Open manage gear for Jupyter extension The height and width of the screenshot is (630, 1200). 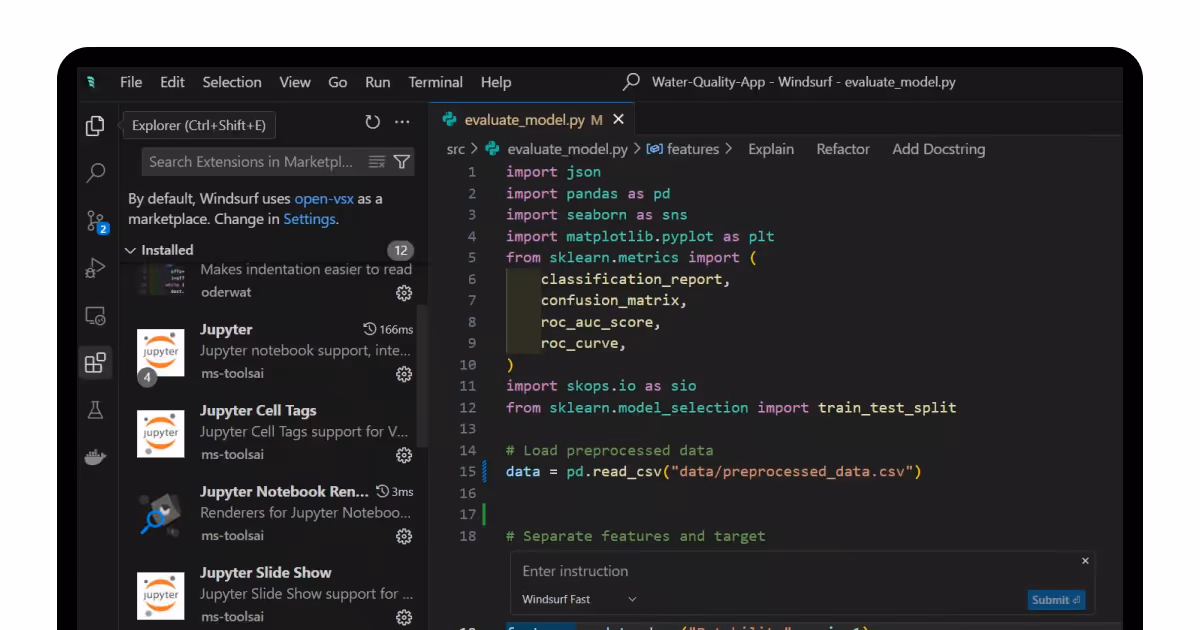click(x=404, y=374)
